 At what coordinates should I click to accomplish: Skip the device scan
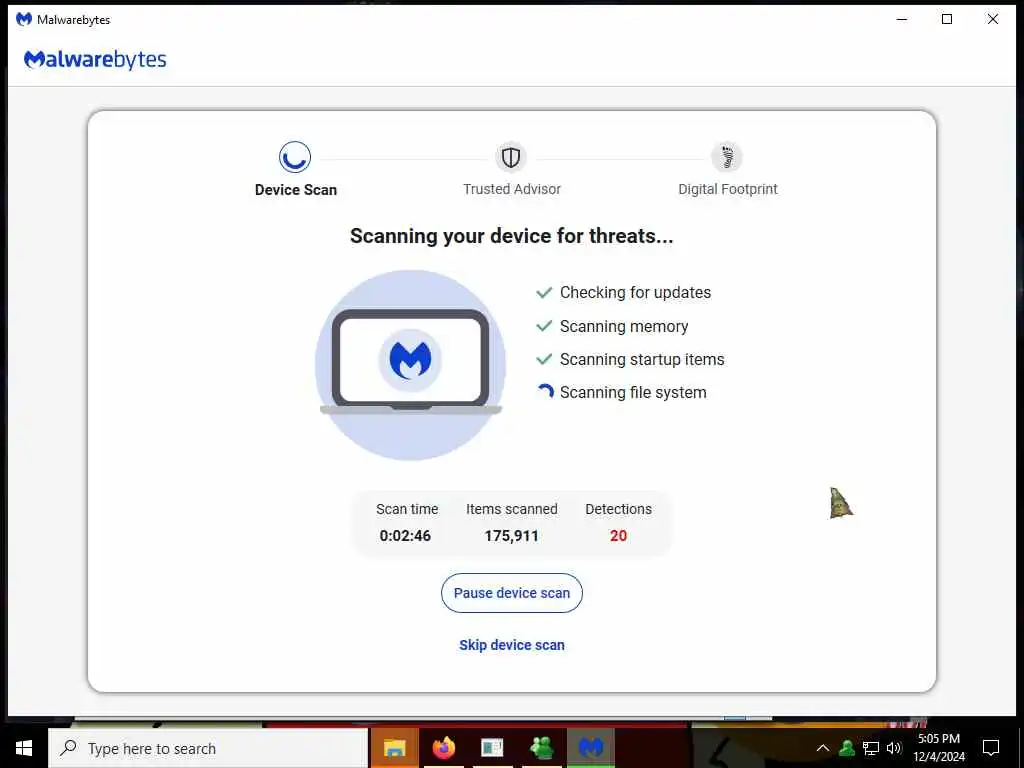pyautogui.click(x=512, y=645)
